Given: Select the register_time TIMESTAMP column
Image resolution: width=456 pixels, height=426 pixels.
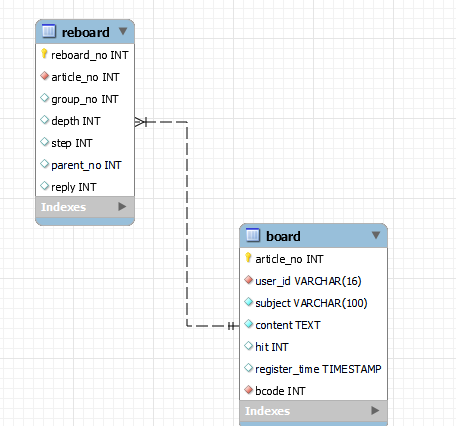Looking at the screenshot, I should click(318, 369).
